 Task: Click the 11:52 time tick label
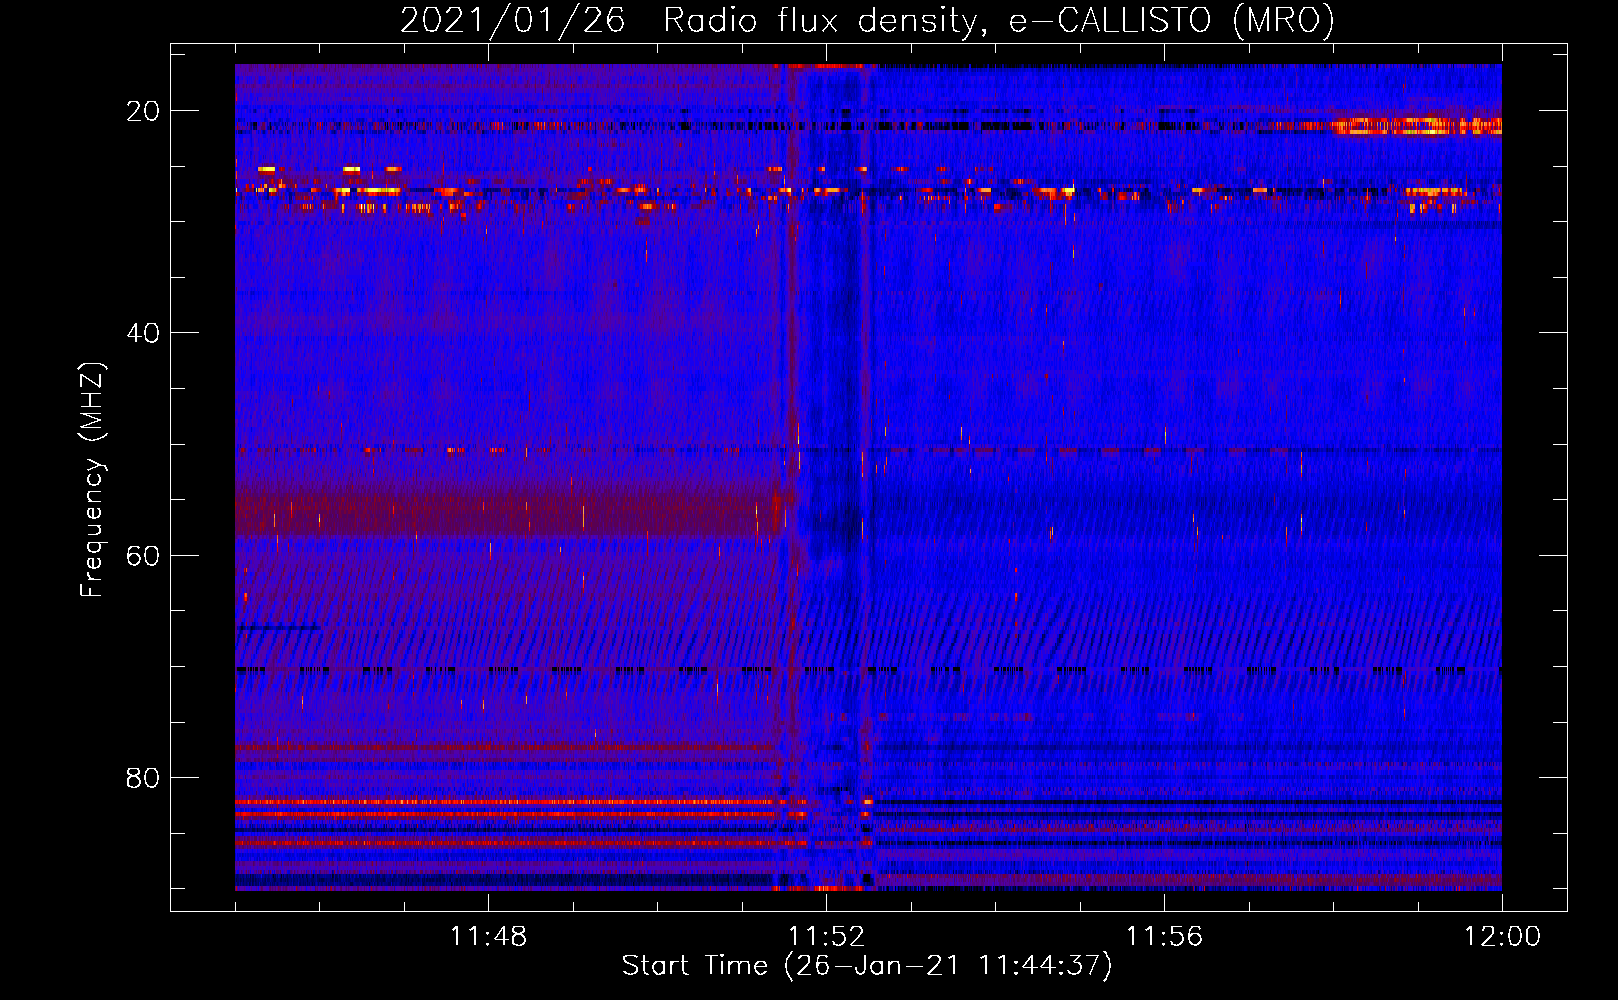pos(826,936)
